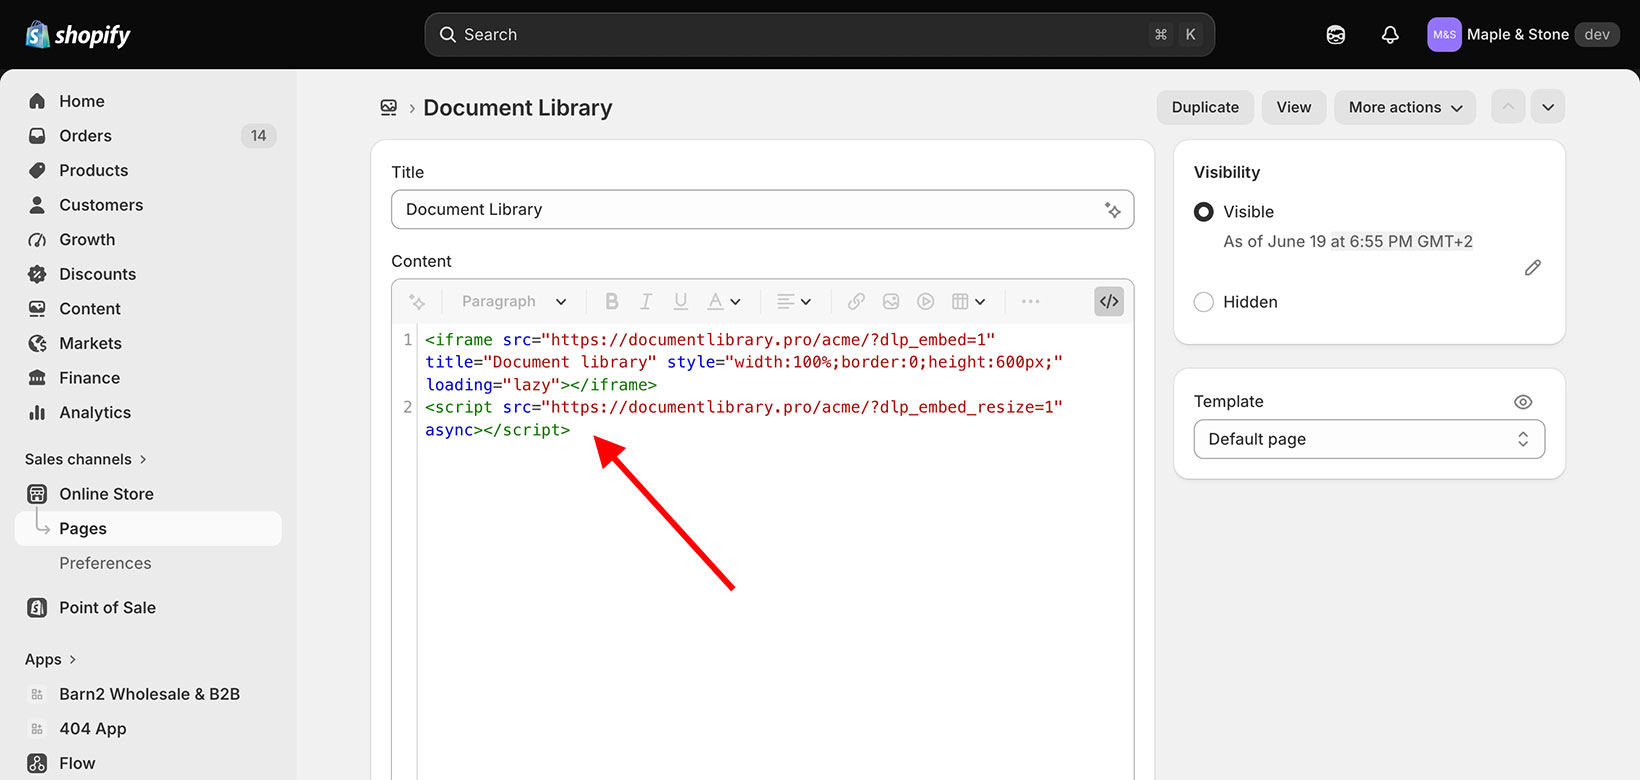Click the AI sparkle icon in the Title field
This screenshot has height=780, width=1640.
[x=1113, y=210]
